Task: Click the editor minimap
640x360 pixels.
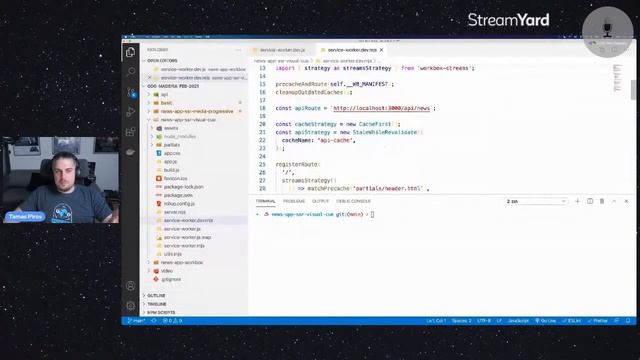Action: tap(618, 78)
